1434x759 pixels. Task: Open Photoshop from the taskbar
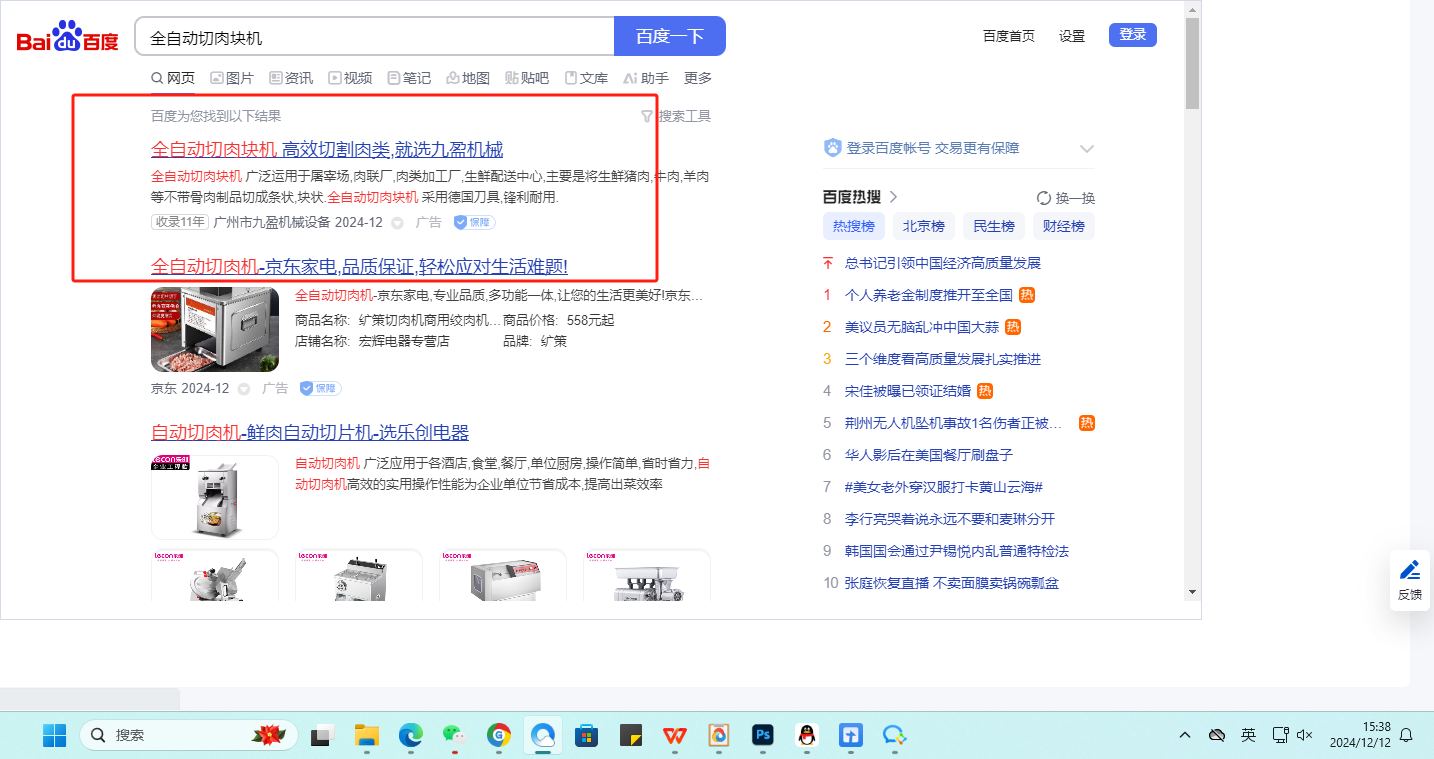click(x=763, y=735)
